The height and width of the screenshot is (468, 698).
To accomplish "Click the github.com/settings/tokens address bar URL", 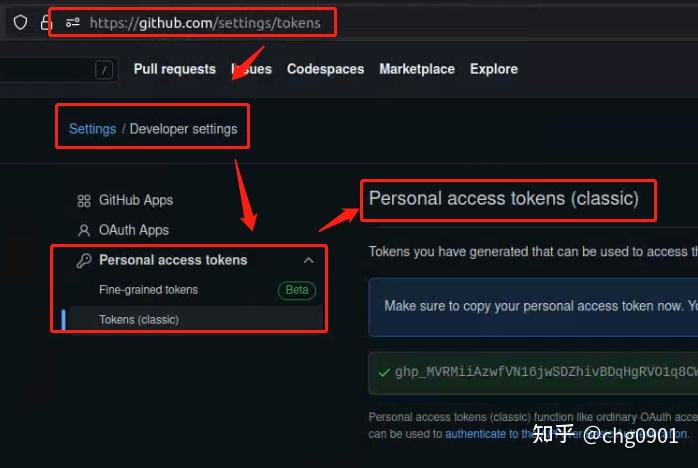I will pos(205,23).
